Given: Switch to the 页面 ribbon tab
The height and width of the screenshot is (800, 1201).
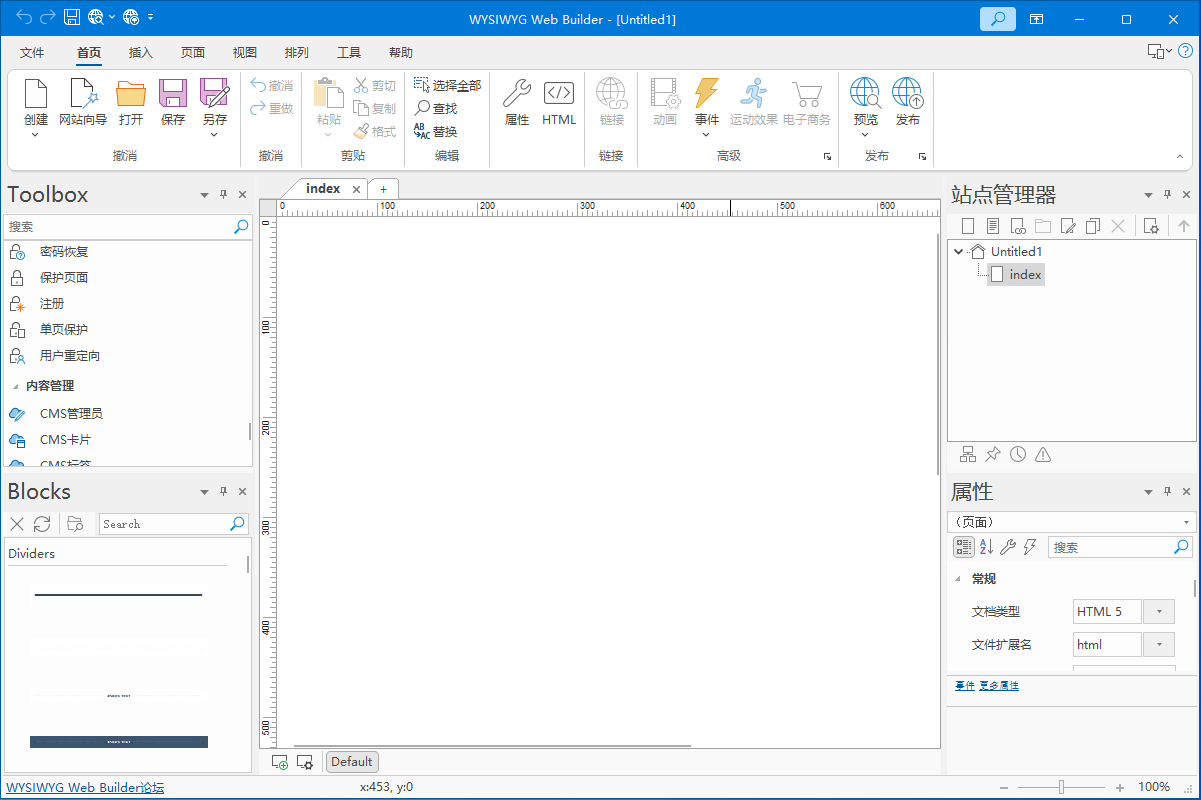Looking at the screenshot, I should tap(193, 53).
